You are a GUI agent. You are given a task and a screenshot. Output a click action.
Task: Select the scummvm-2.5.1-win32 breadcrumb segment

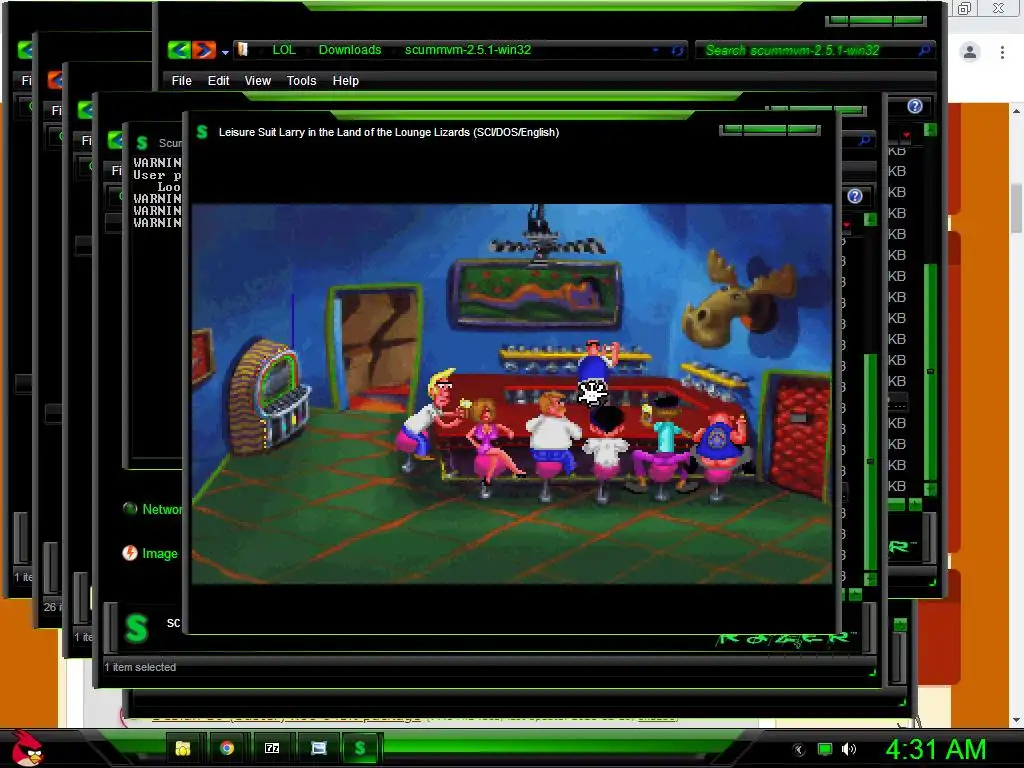pos(468,50)
